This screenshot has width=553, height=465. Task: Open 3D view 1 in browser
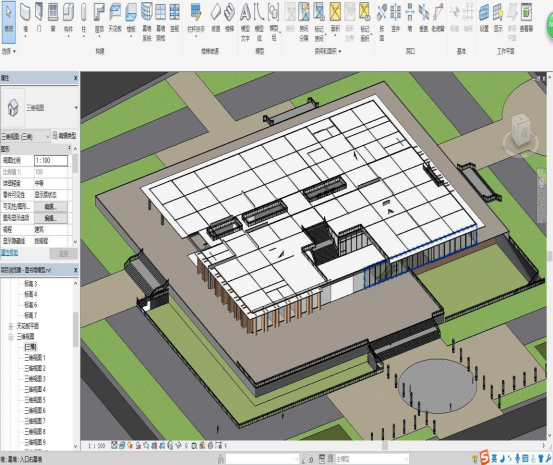(35, 358)
